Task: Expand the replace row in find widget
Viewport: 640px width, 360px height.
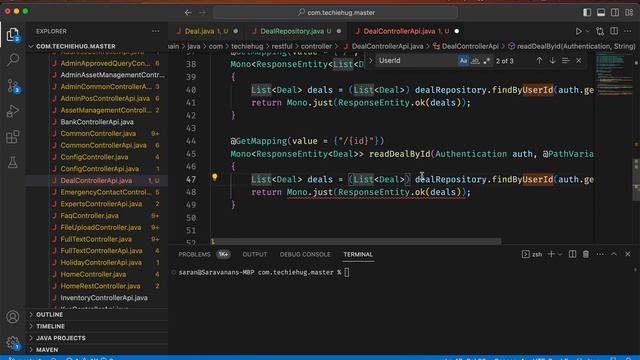Action: pyautogui.click(x=371, y=60)
